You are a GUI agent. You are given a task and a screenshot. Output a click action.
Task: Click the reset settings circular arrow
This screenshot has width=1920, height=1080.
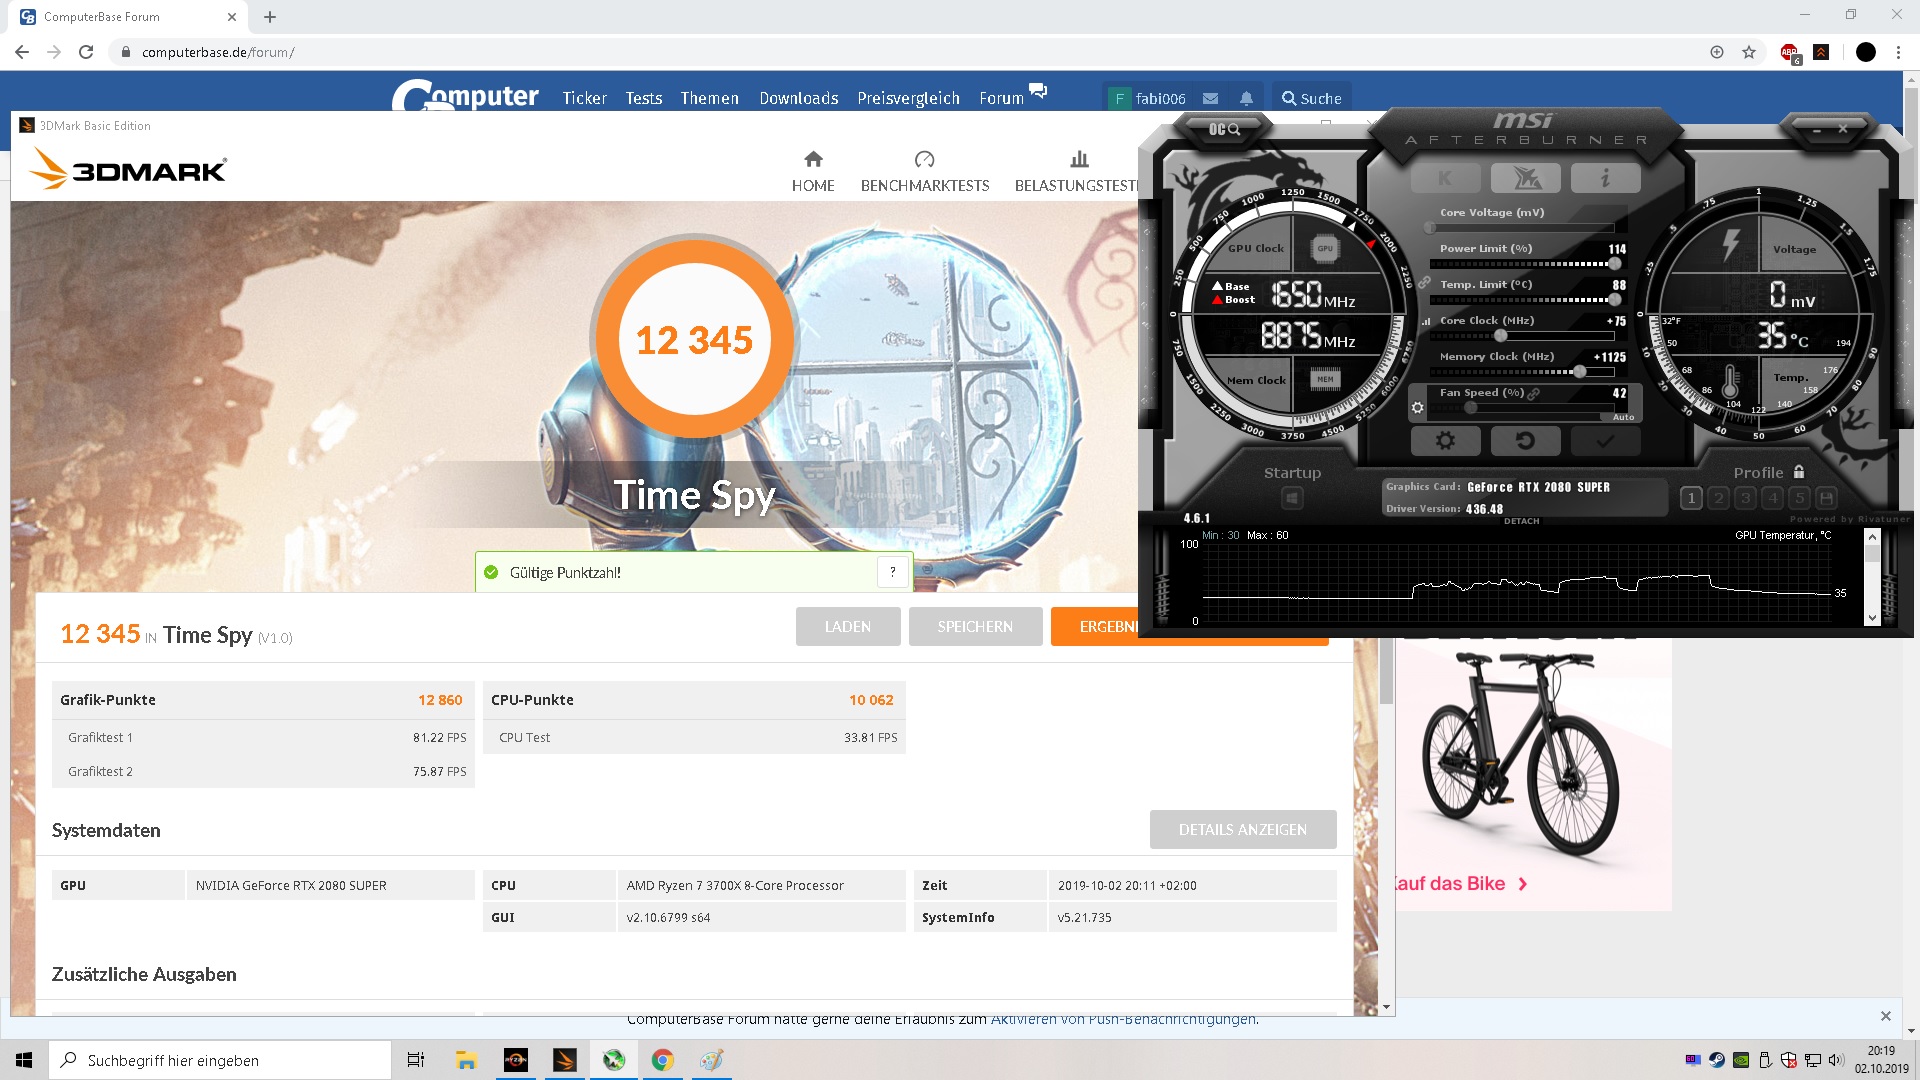(1525, 440)
